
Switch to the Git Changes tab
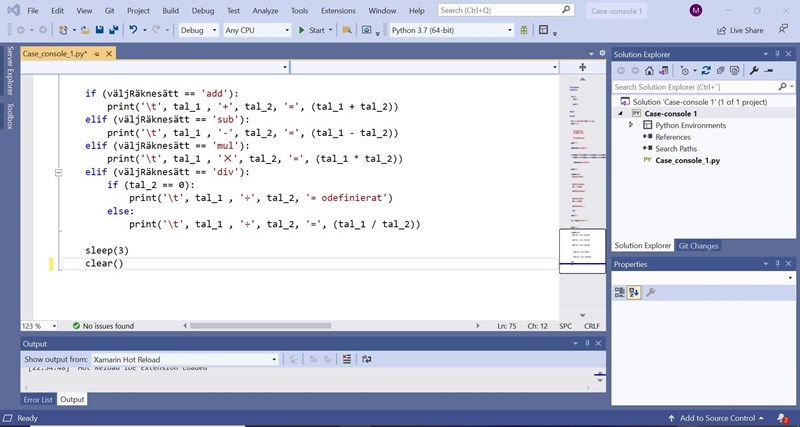pyautogui.click(x=698, y=245)
